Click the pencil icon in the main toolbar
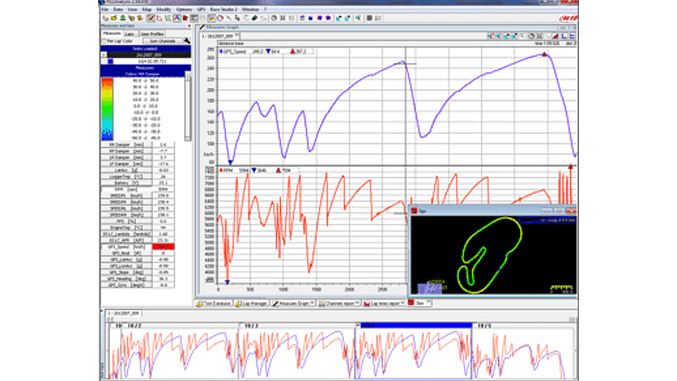The width and height of the screenshot is (677, 381). point(151,18)
